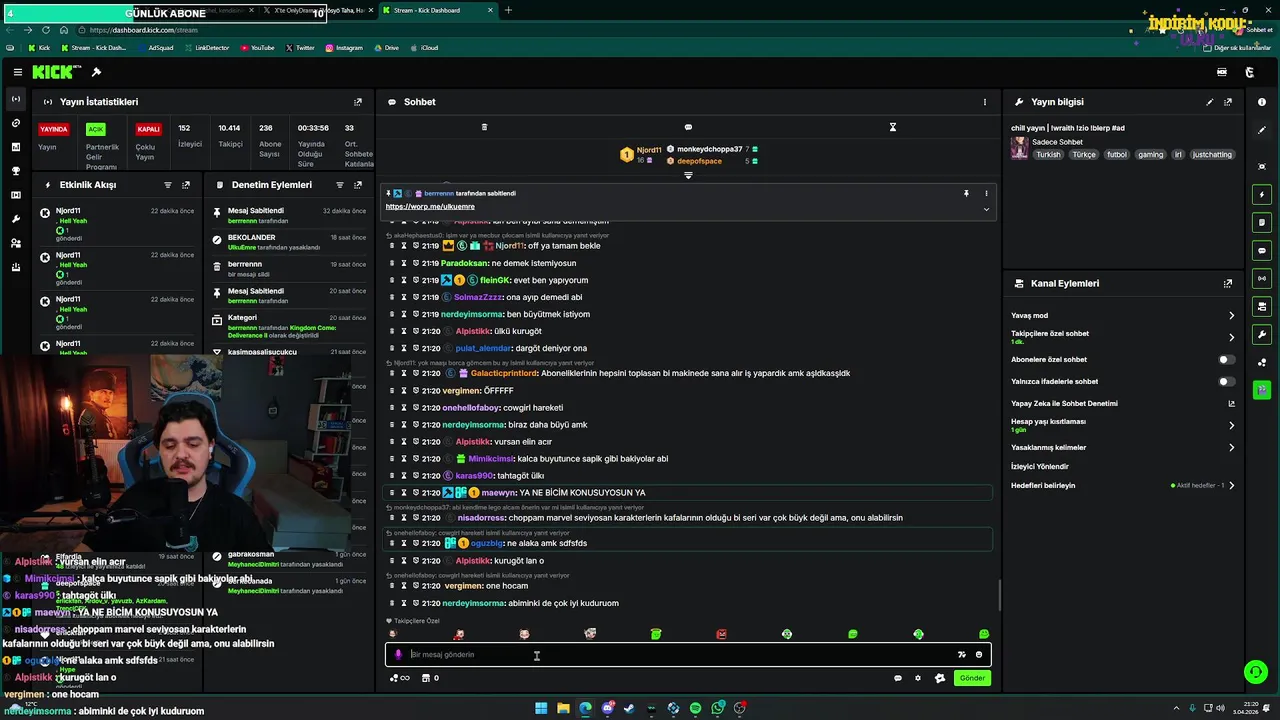Click the trash icon under Sohbet header
The height and width of the screenshot is (720, 1280).
484,127
